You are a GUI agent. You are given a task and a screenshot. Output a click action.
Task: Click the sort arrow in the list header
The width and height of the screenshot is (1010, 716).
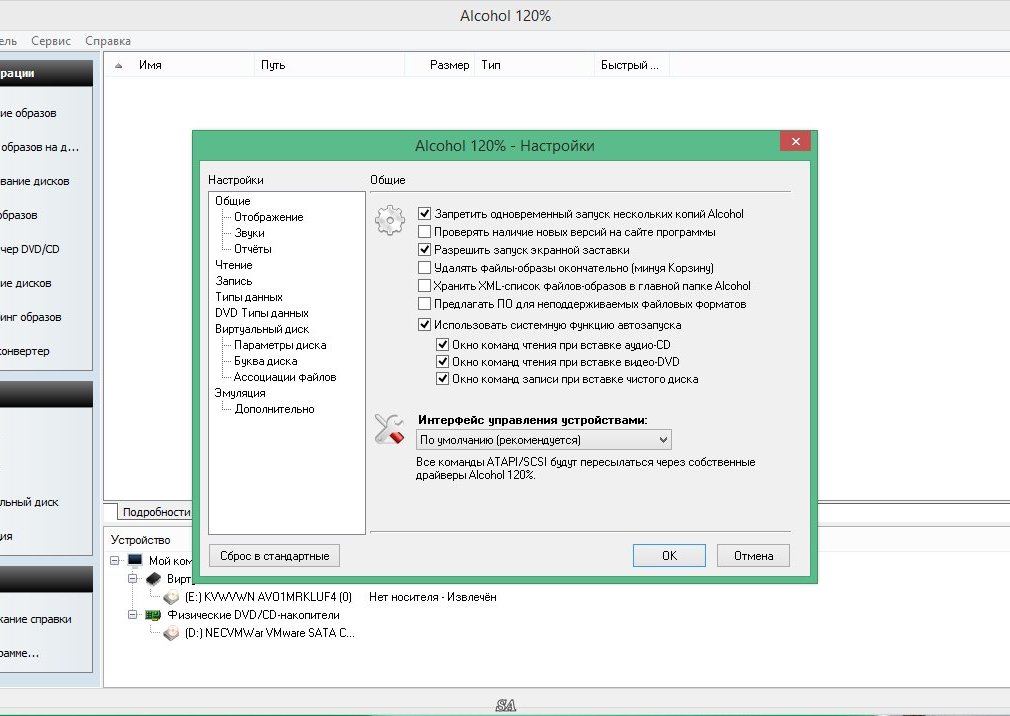[119, 65]
